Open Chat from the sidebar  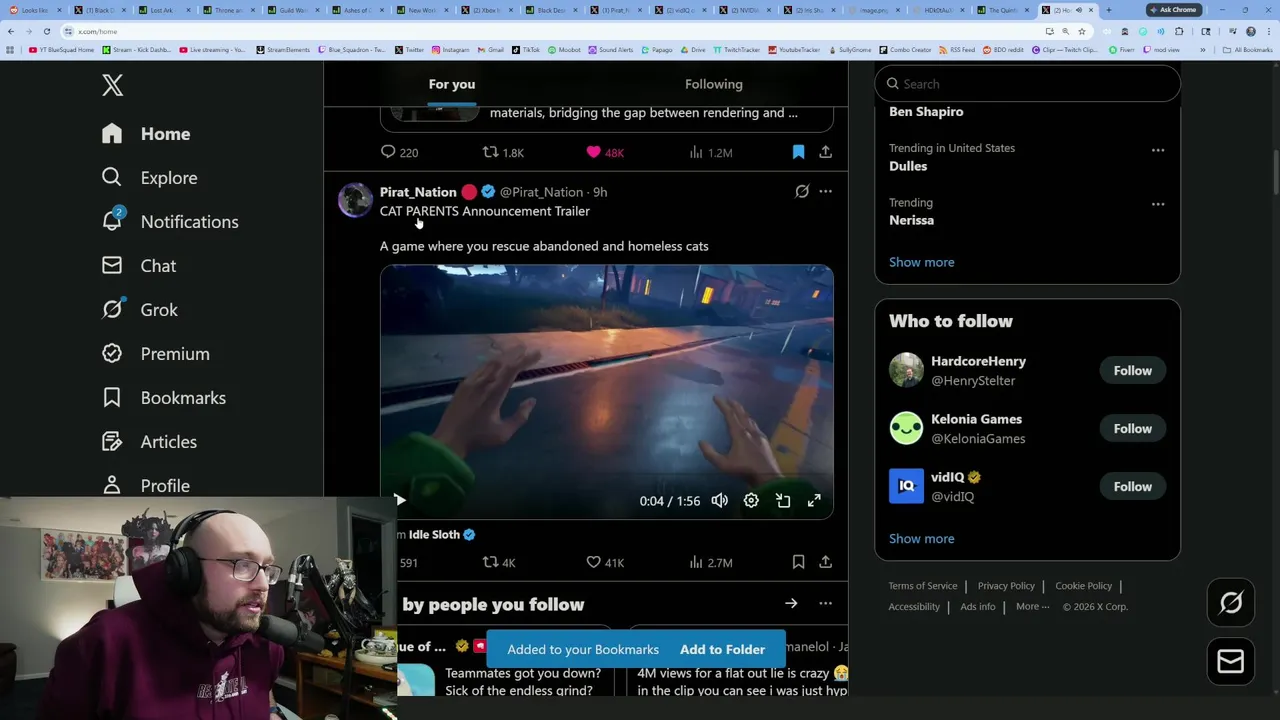(x=139, y=266)
